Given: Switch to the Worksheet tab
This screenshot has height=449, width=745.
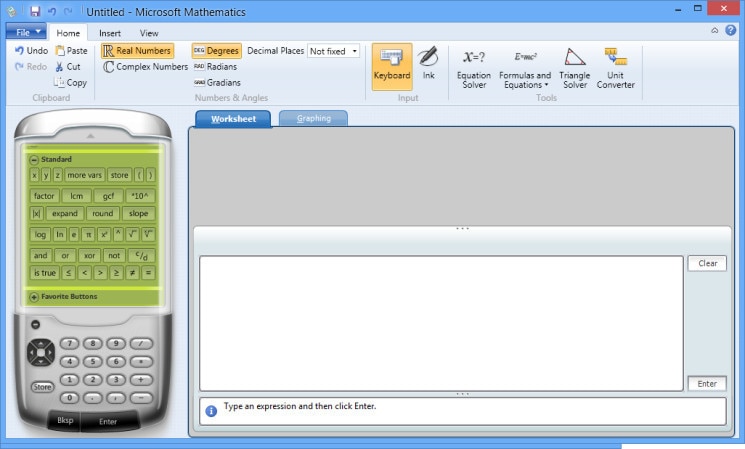Looking at the screenshot, I should point(233,119).
